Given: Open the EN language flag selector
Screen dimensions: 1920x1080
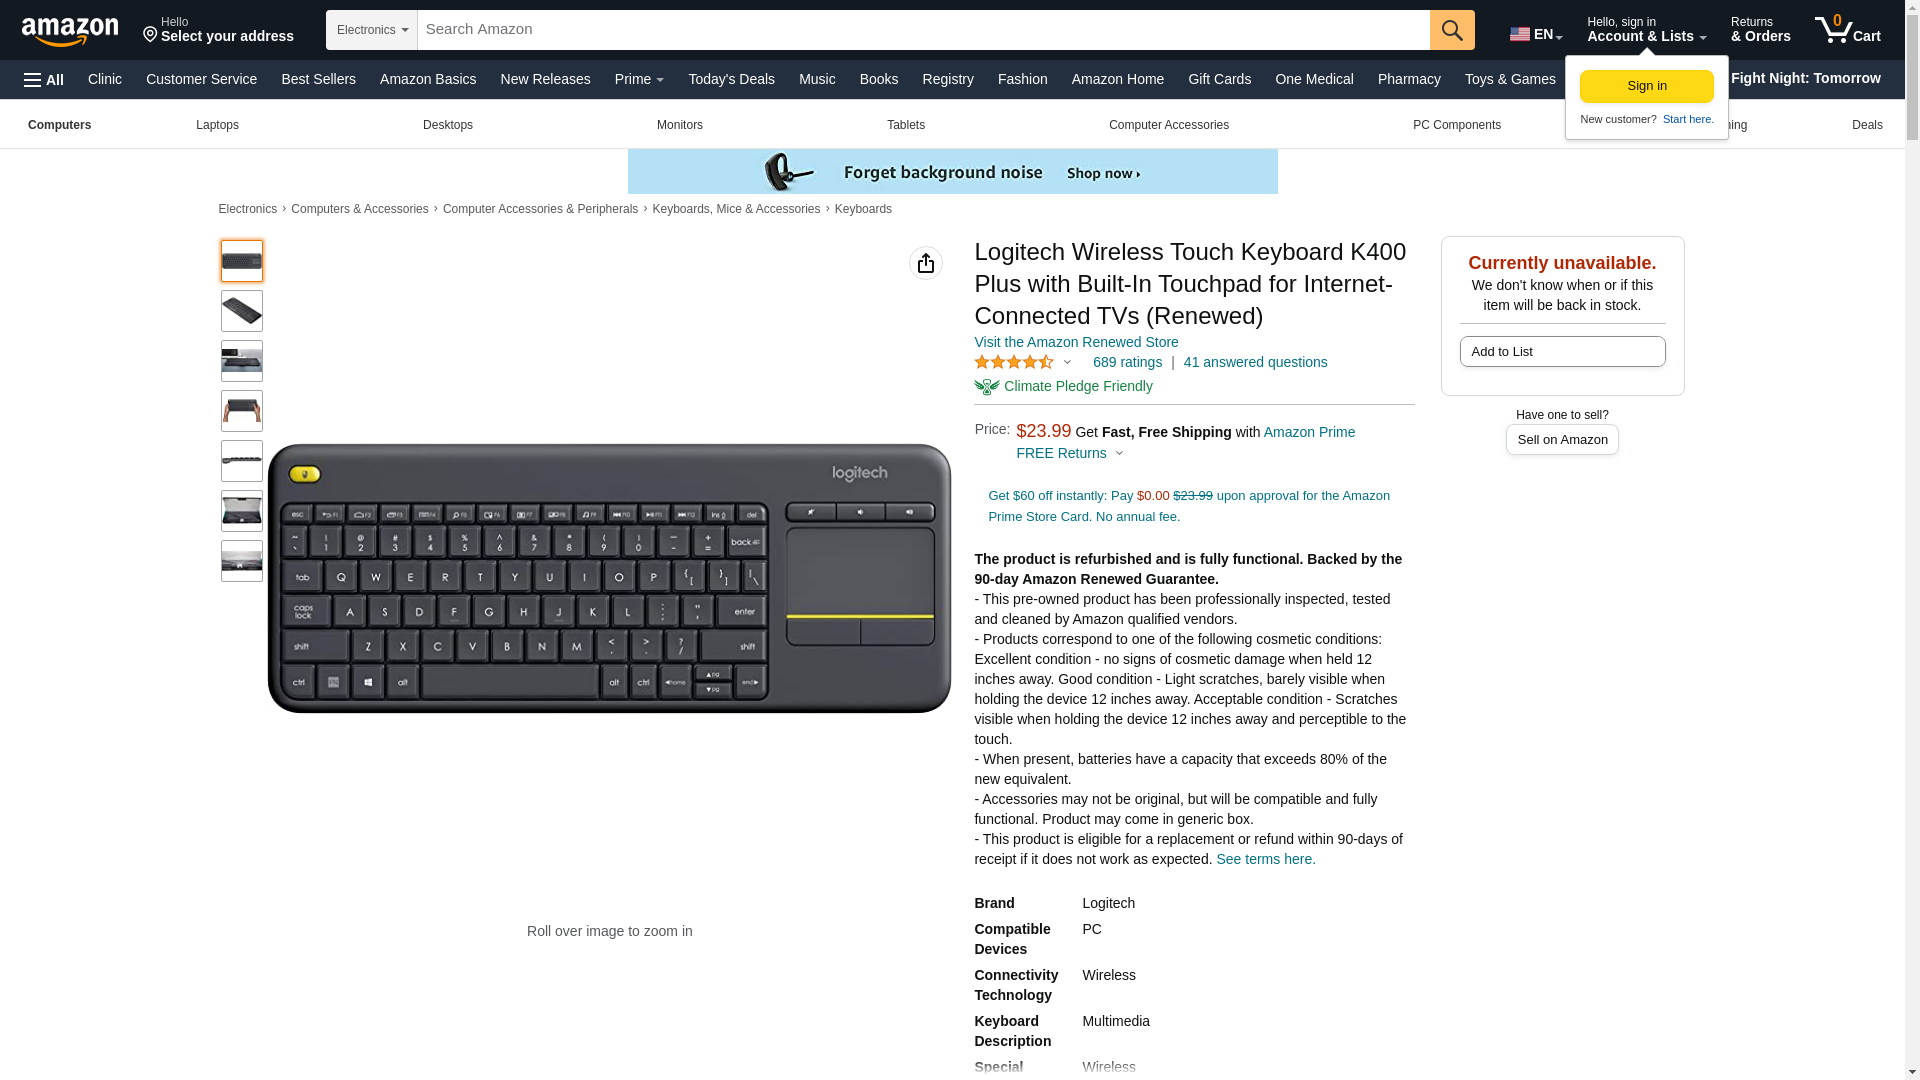Looking at the screenshot, I should tap(1536, 34).
